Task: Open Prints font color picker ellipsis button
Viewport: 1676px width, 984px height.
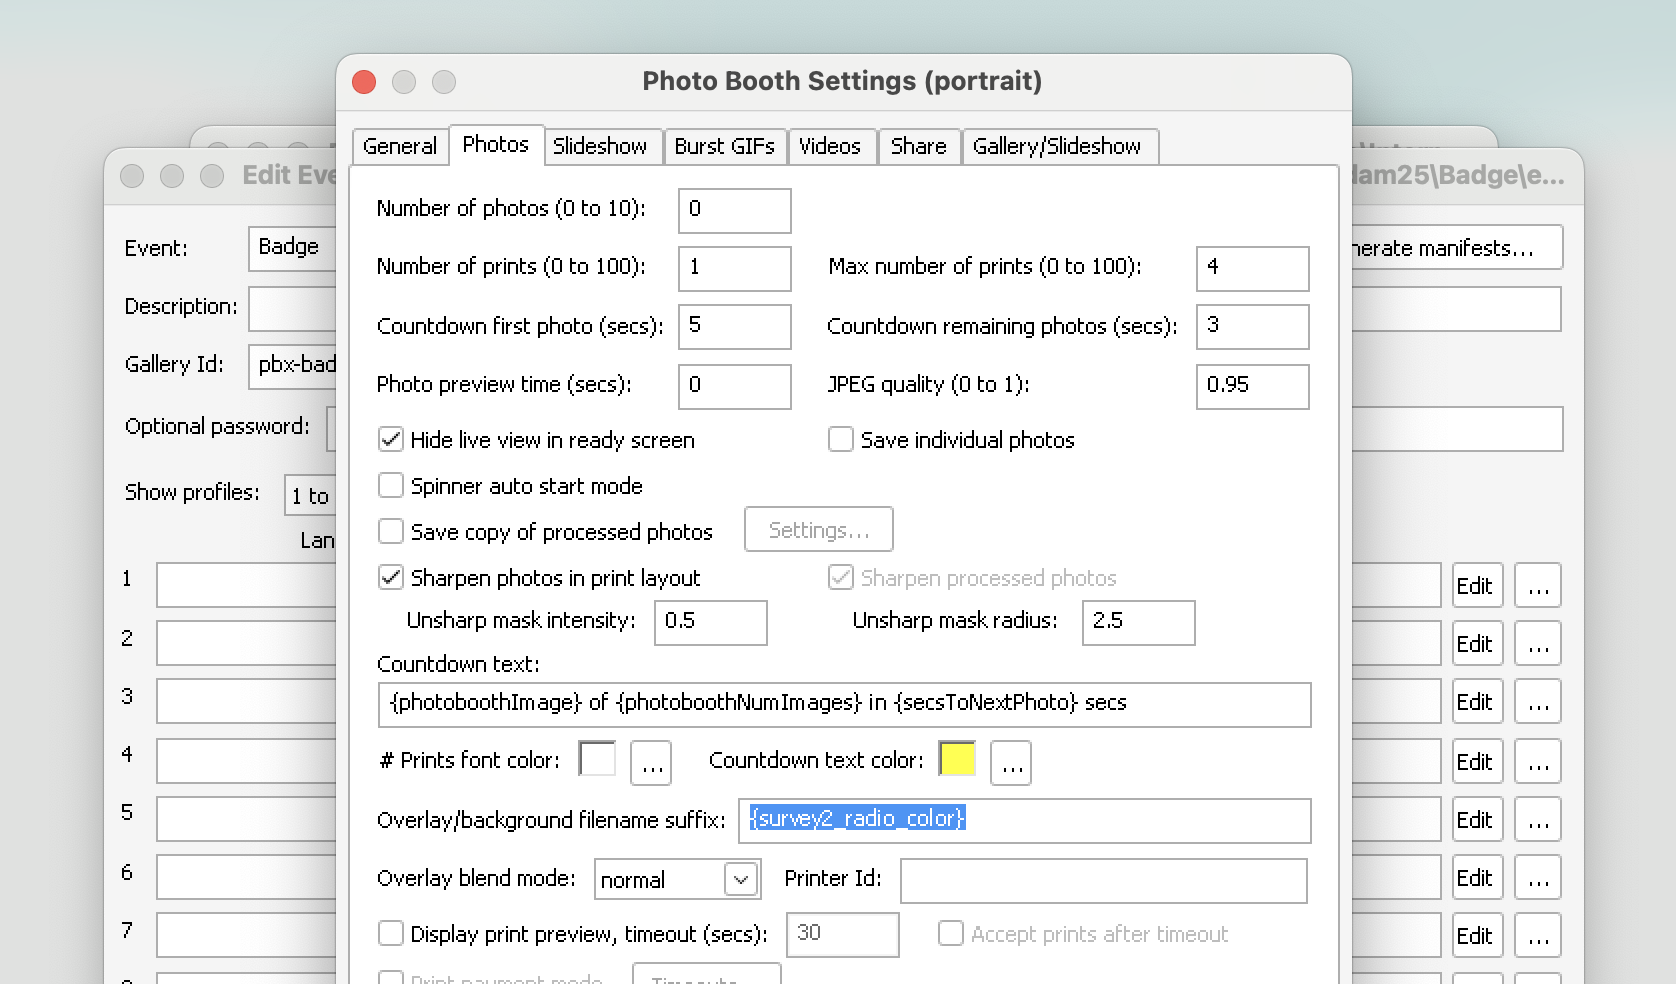Action: pyautogui.click(x=651, y=764)
